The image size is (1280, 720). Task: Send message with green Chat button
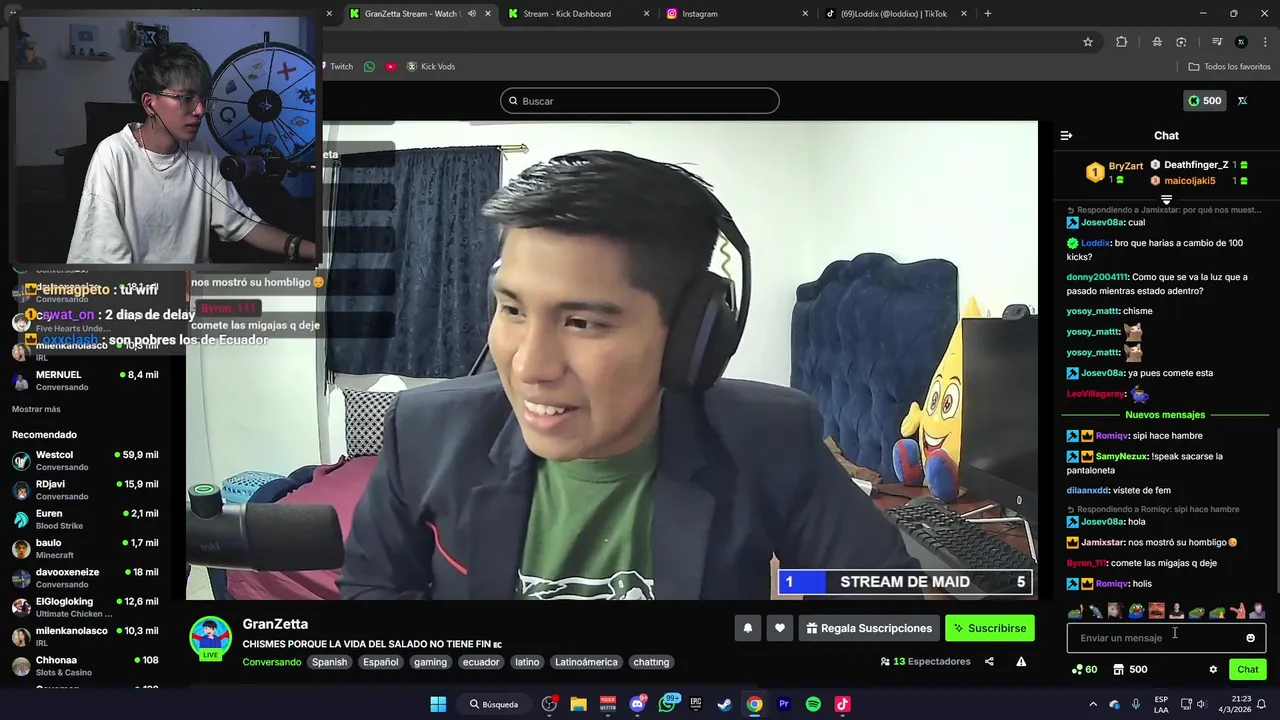[x=1248, y=670]
